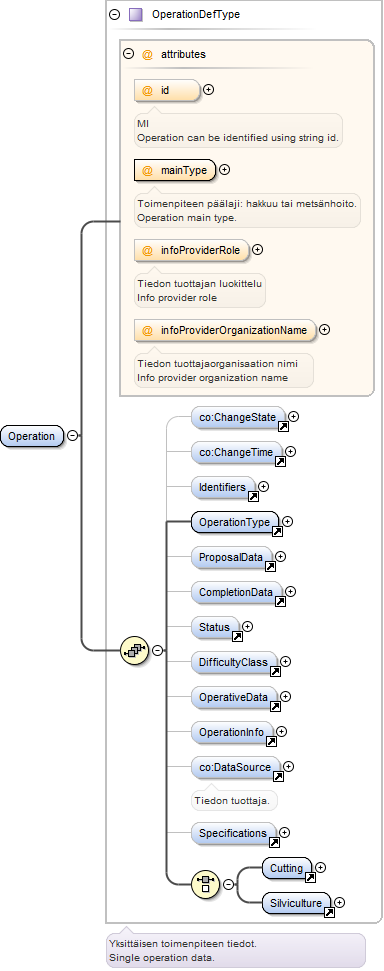Expand Specifications plus button

[284, 832]
